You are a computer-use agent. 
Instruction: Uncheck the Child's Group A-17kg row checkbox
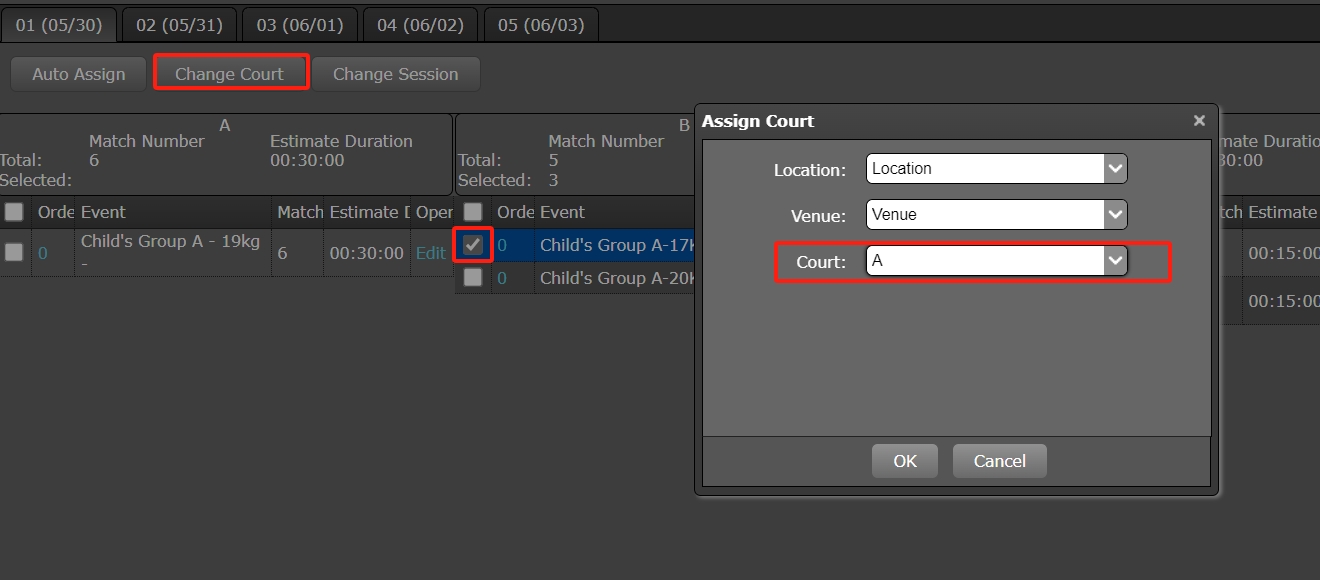pos(473,245)
